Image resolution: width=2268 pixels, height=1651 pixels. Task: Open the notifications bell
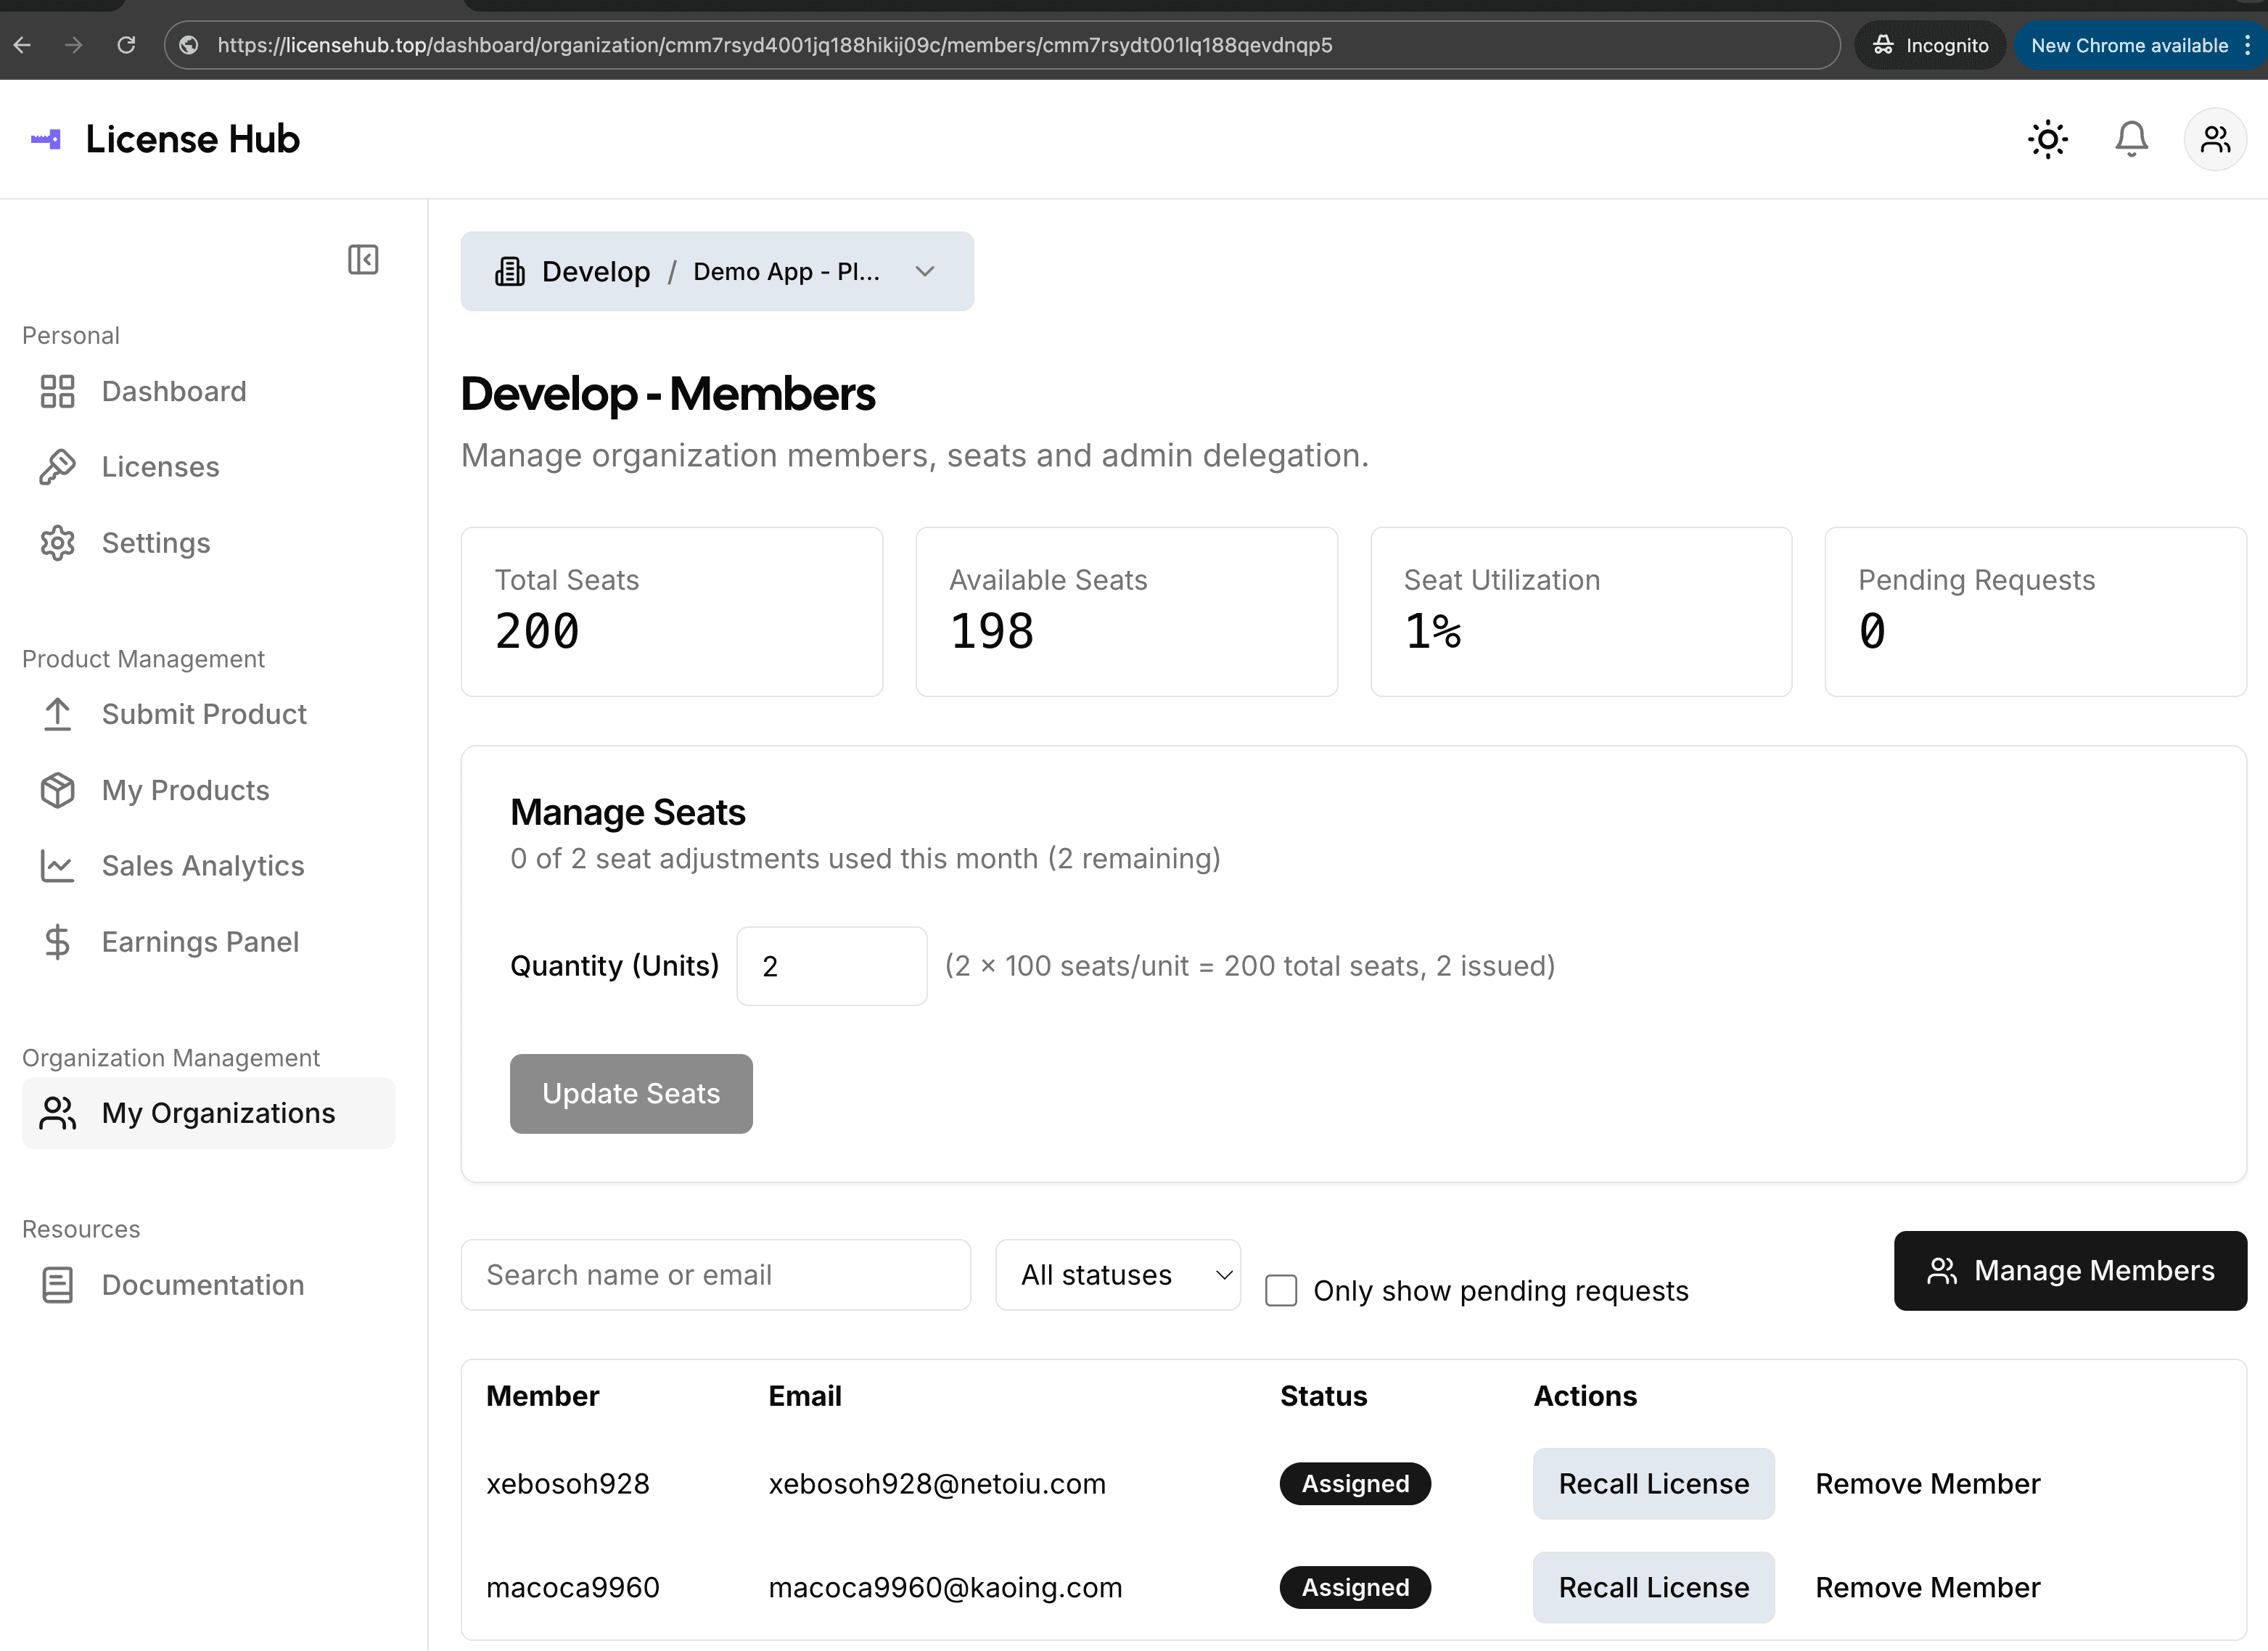tap(2131, 139)
